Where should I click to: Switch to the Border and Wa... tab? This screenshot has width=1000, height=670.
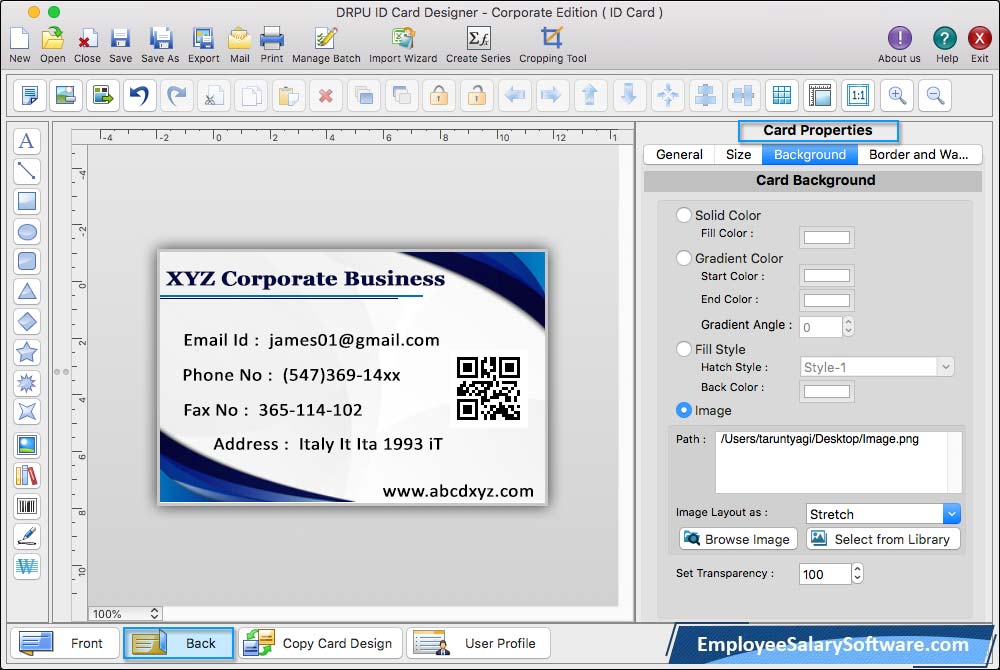pyautogui.click(x=919, y=154)
